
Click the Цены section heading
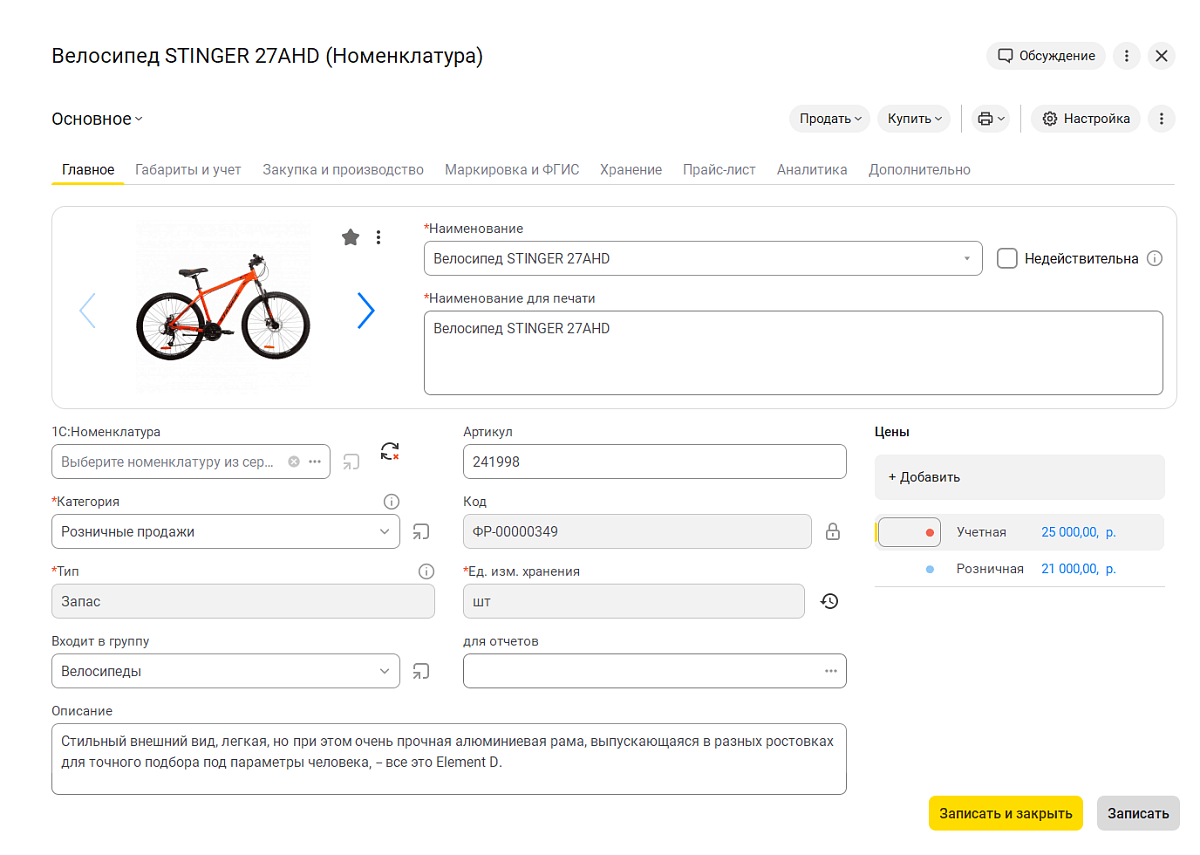892,432
